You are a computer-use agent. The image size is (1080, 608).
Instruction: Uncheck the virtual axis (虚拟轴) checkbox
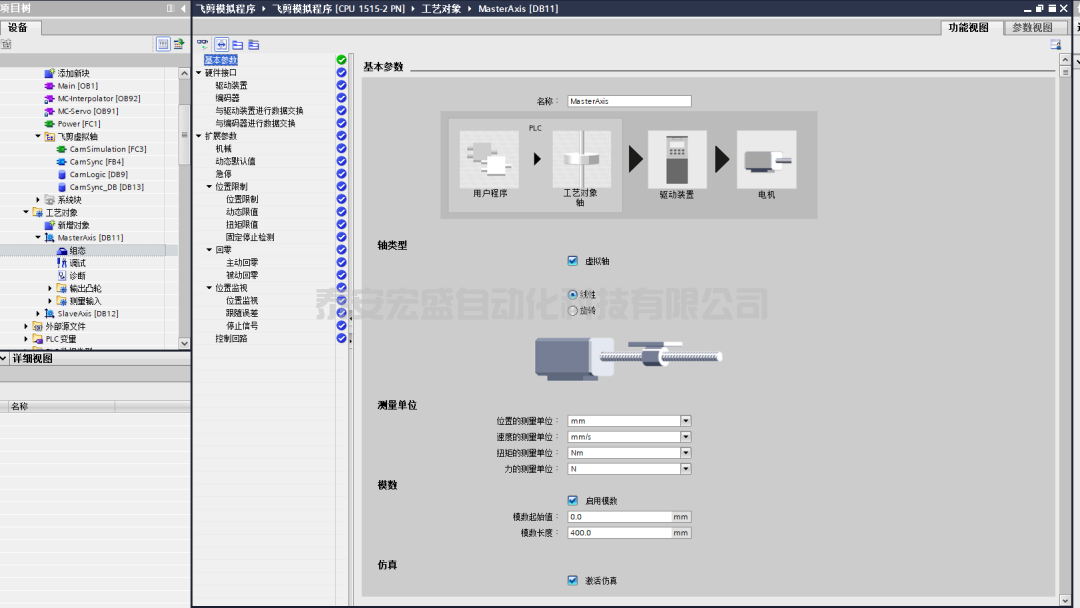[573, 261]
